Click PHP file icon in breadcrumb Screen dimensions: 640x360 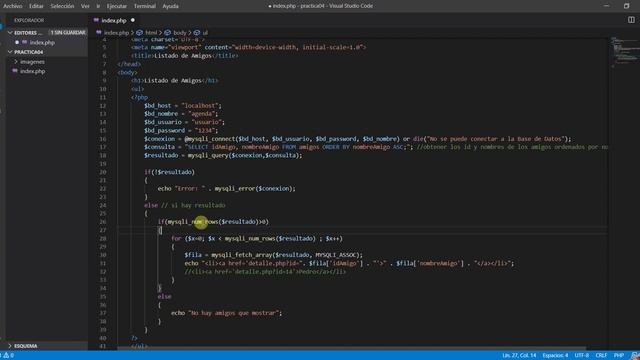pos(99,32)
